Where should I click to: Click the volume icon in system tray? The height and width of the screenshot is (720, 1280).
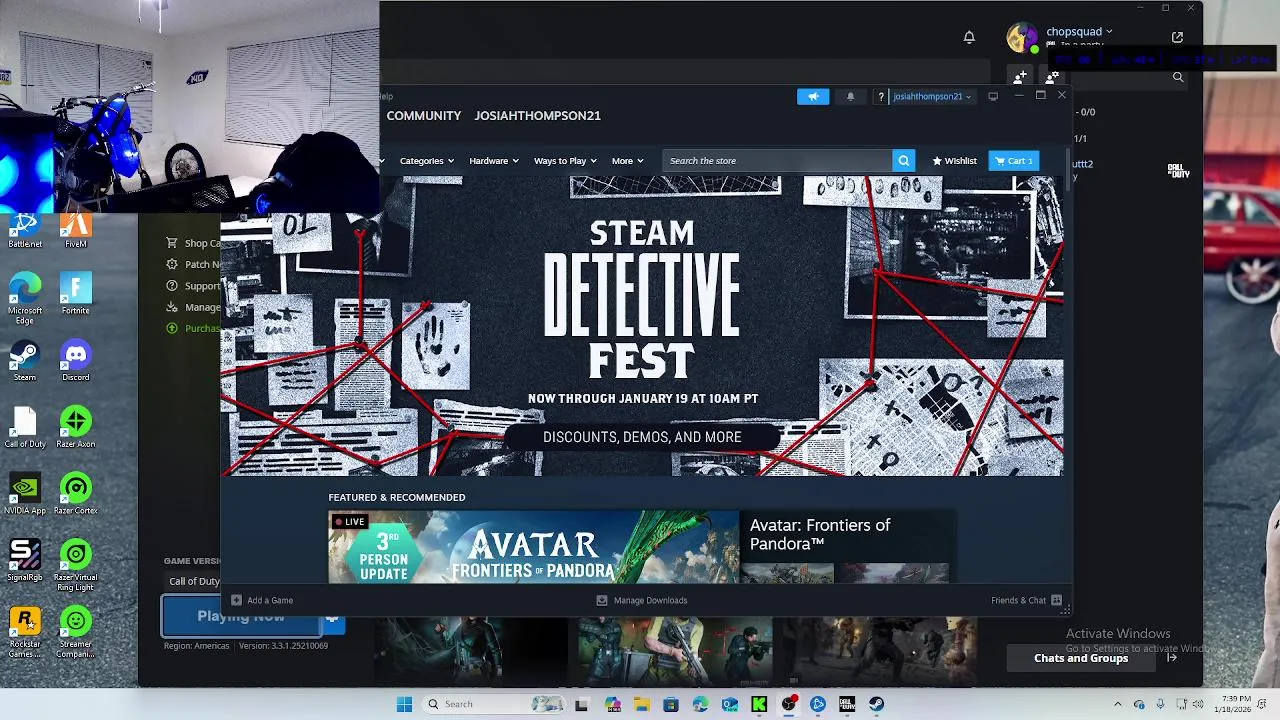click(1197, 704)
